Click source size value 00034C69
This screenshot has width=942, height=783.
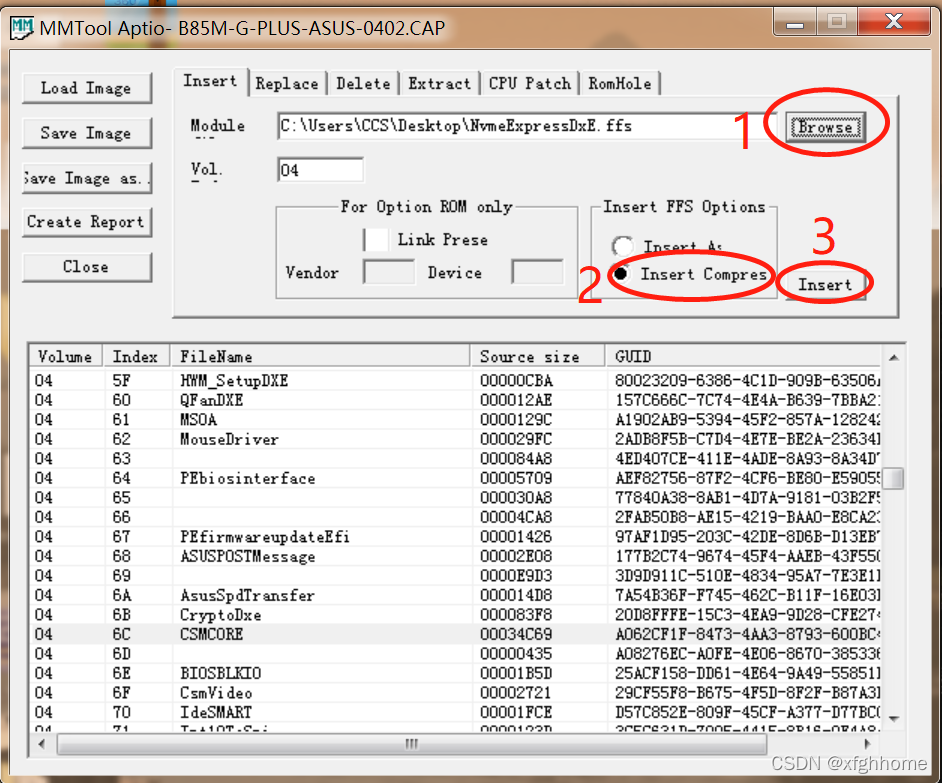click(x=516, y=635)
